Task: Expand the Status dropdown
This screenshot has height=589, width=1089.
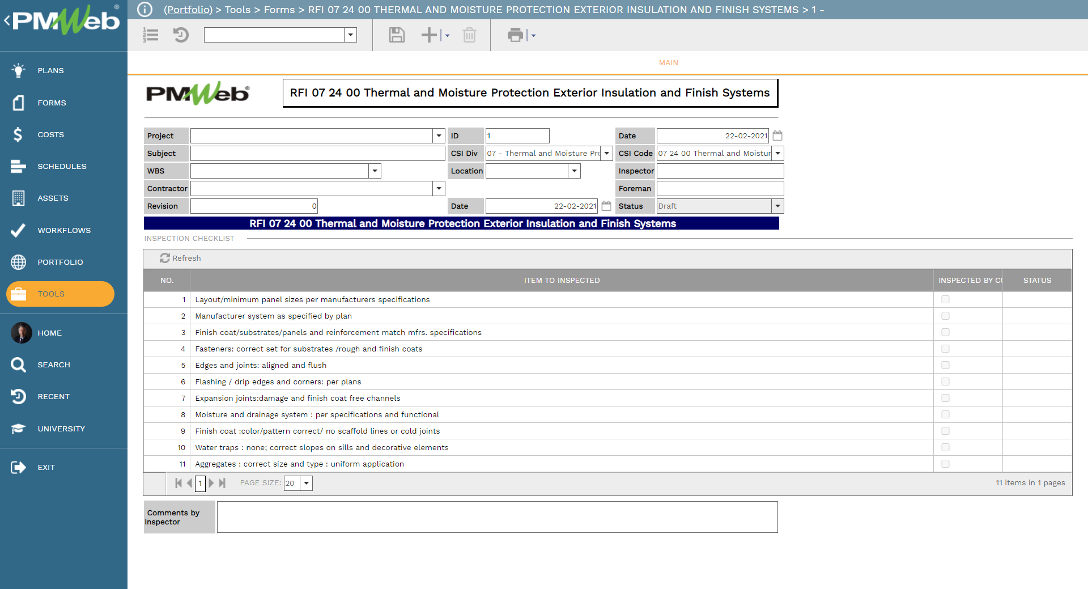Action: click(x=778, y=206)
